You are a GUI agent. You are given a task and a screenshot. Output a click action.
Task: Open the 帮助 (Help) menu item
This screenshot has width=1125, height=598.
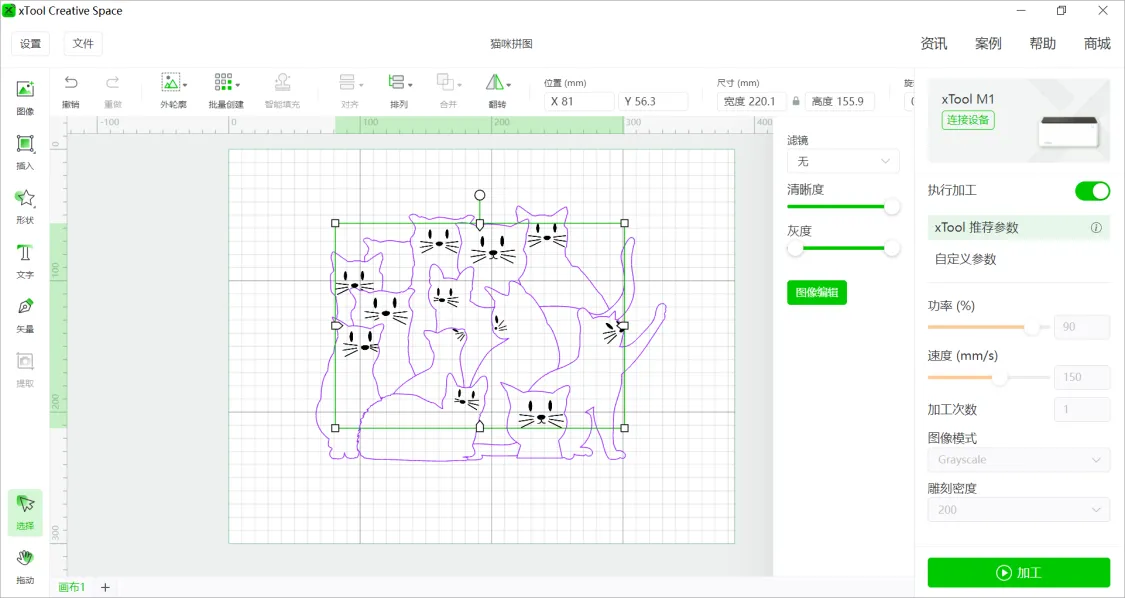coord(1042,44)
